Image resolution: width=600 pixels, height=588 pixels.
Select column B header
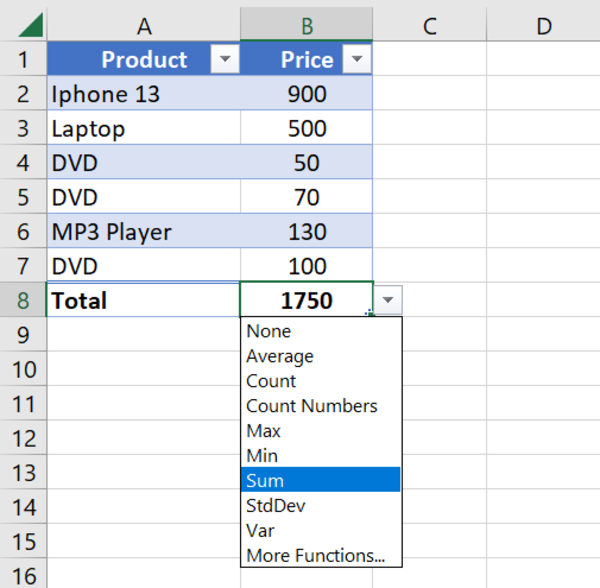click(x=307, y=26)
